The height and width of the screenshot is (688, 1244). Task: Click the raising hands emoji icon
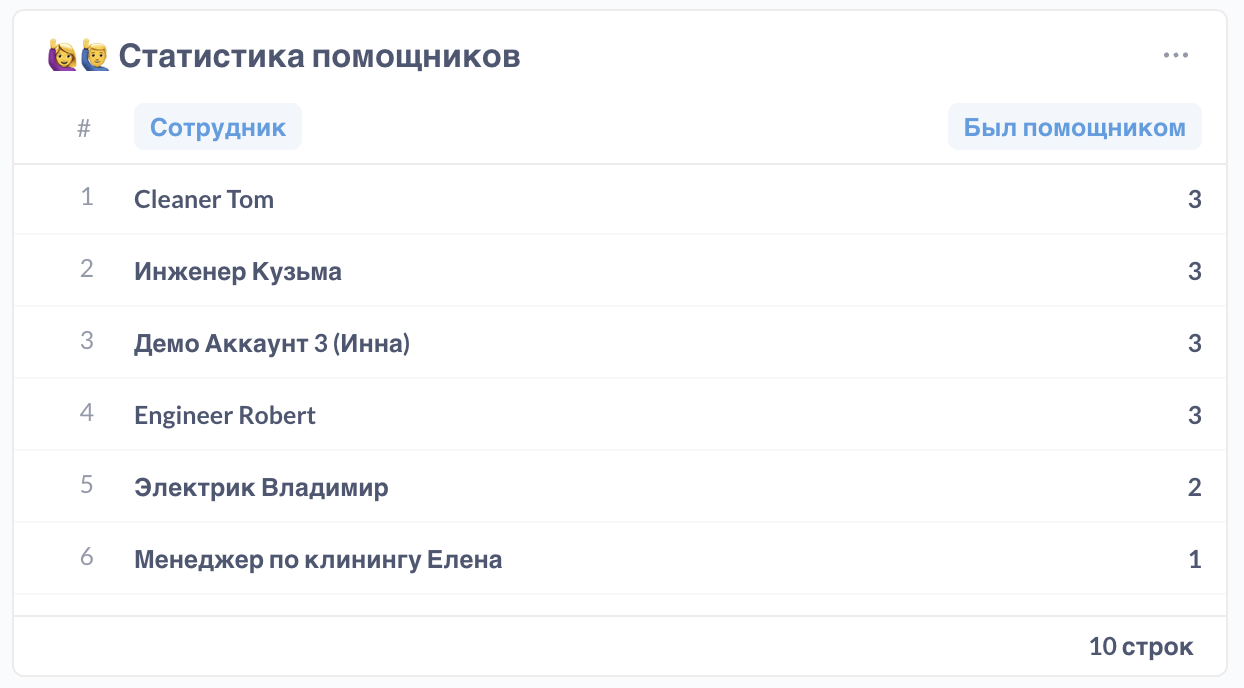(78, 56)
